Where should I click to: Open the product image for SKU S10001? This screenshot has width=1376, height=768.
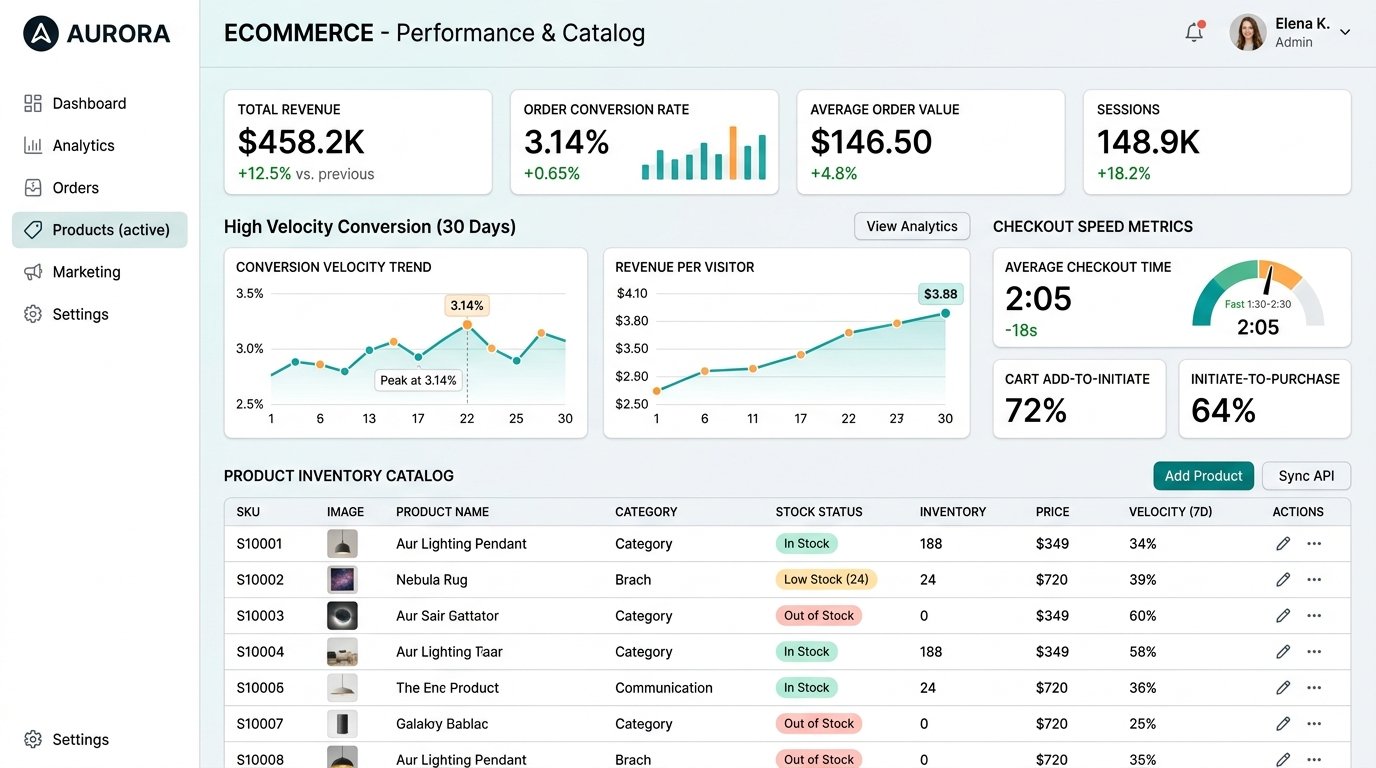pos(342,544)
